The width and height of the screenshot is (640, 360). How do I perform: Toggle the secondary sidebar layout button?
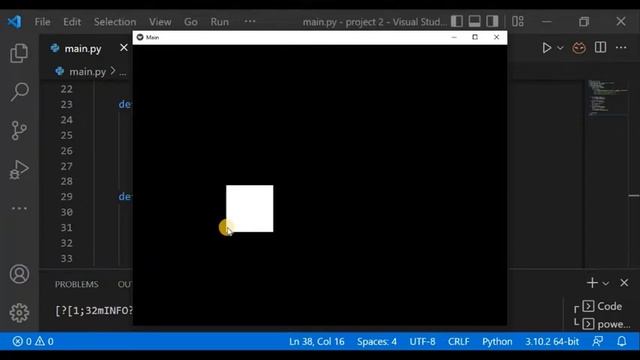pyautogui.click(x=492, y=21)
